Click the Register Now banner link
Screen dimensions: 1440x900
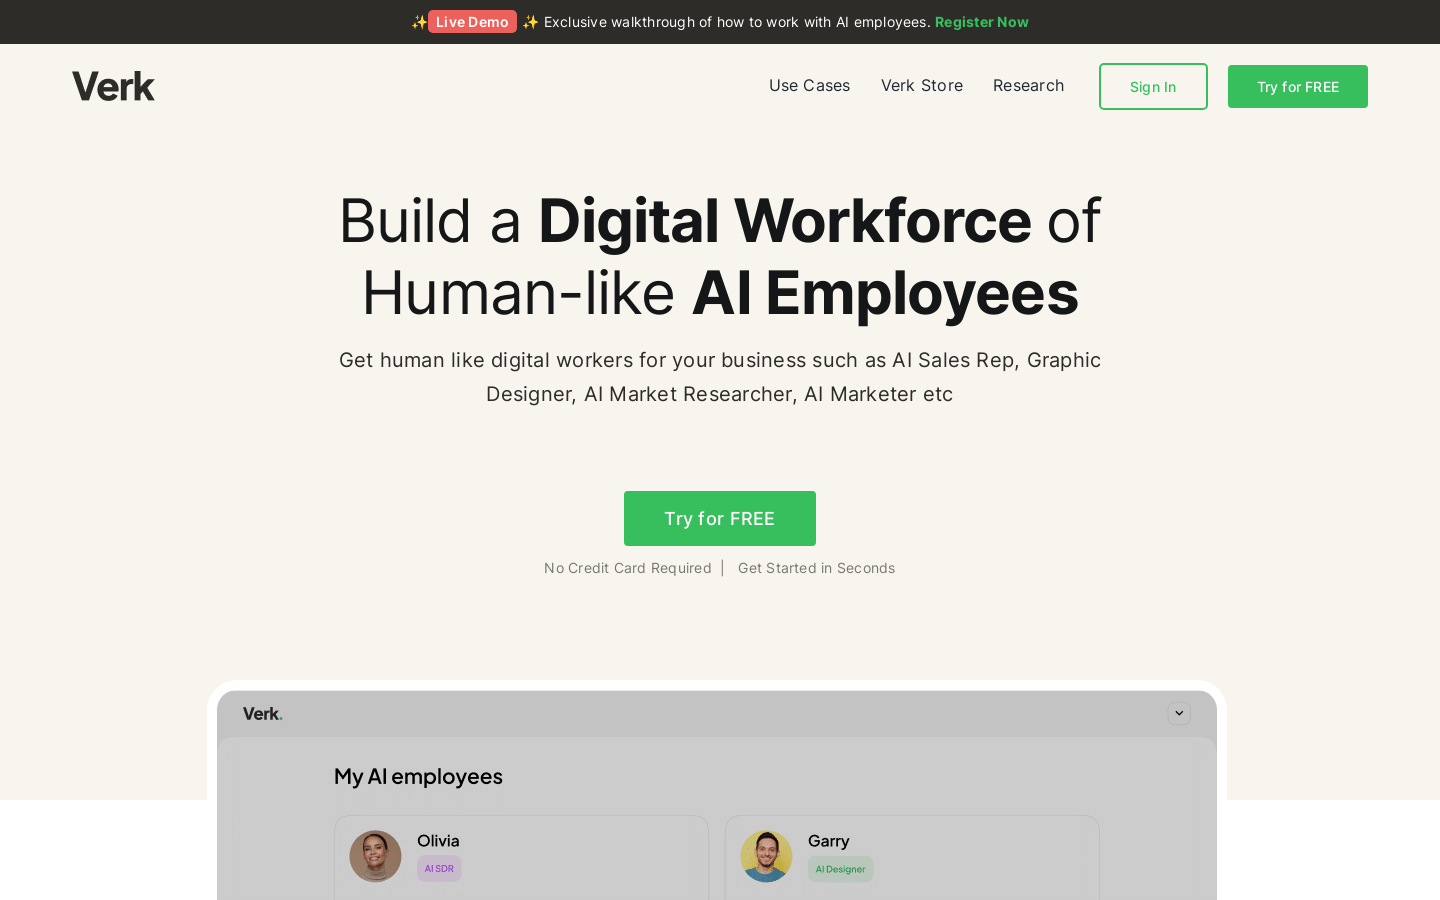pos(982,22)
